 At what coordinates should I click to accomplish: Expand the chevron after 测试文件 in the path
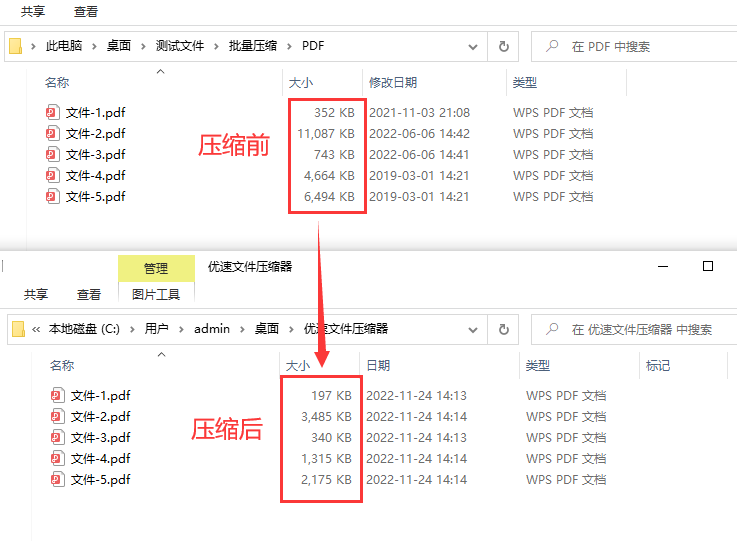coord(216,46)
